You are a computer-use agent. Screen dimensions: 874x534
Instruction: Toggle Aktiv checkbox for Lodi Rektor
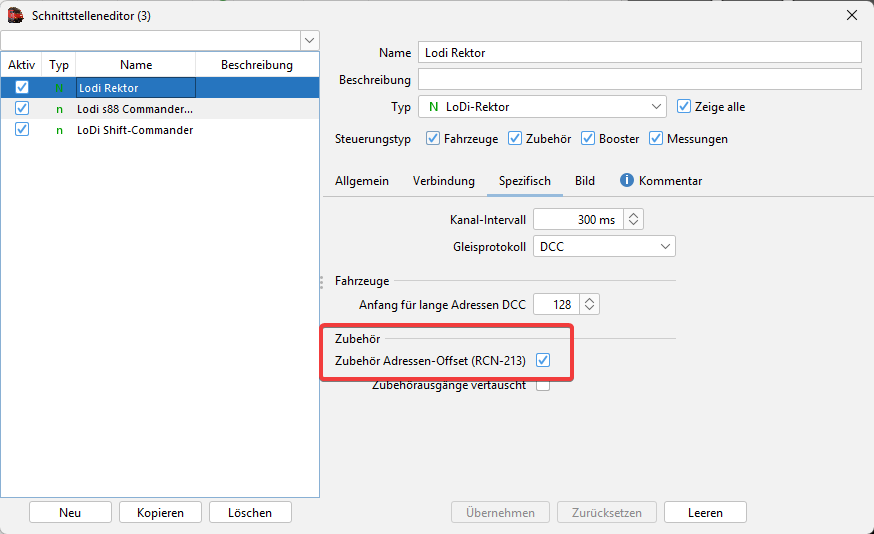[x=22, y=88]
